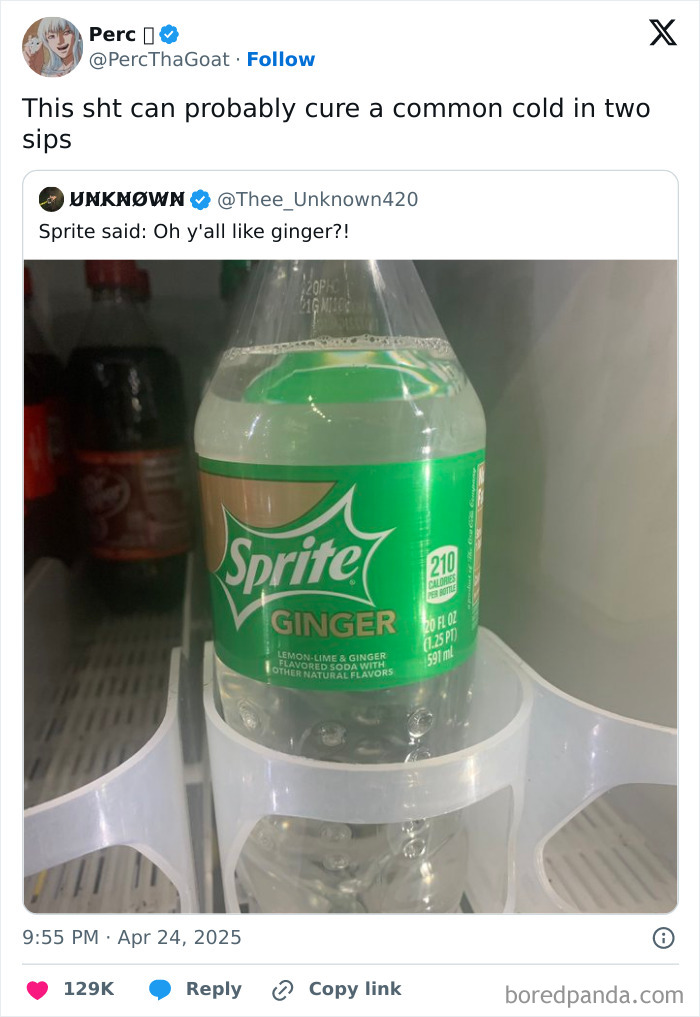
Task: Click the verified badge next to Perc
Action: coord(170,33)
